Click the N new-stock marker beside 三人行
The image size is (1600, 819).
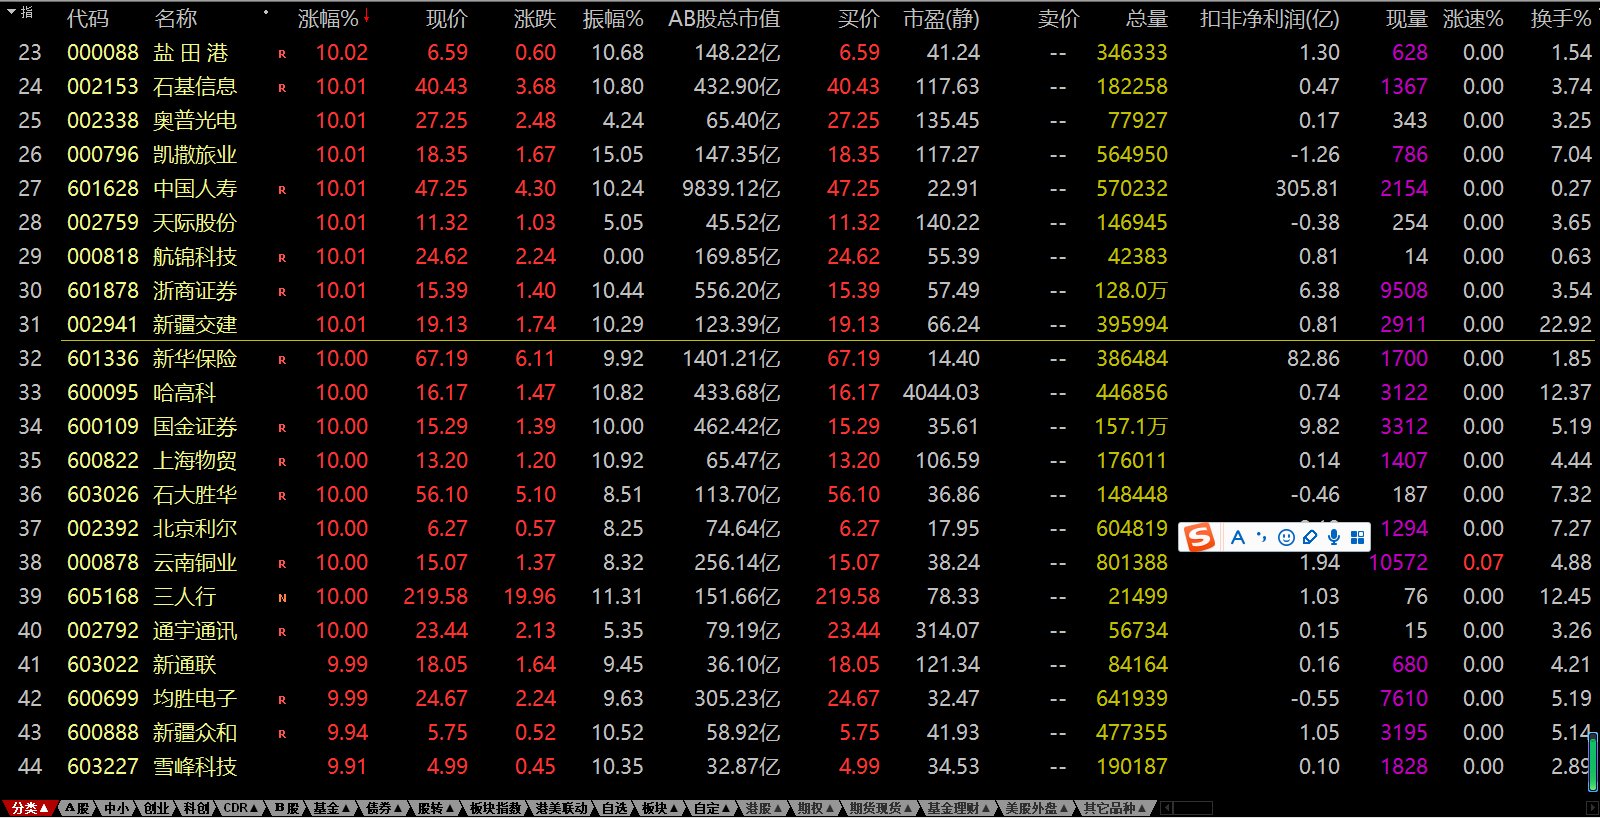(x=282, y=598)
